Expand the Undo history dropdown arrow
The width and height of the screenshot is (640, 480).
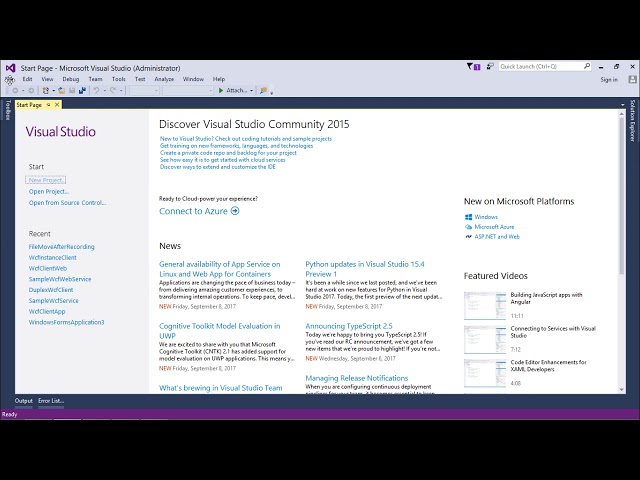click(104, 91)
